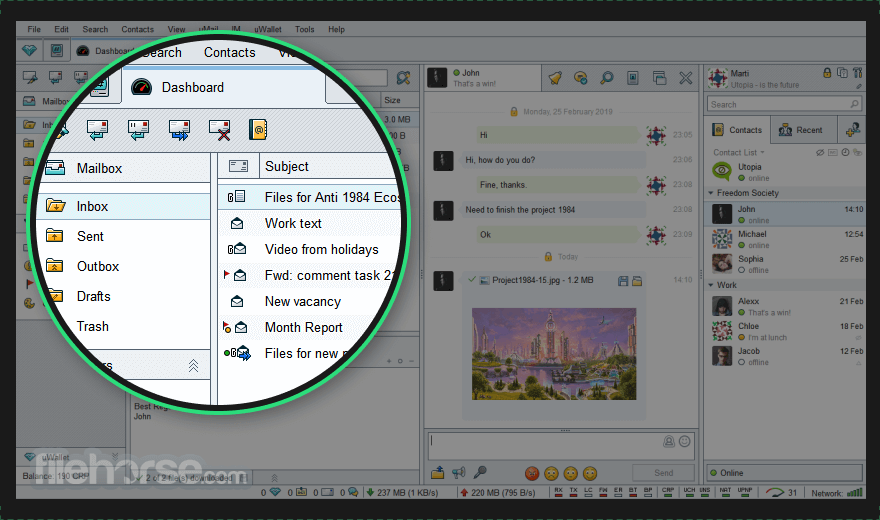Screen dimensions: 880x520
Task: Click the megaphone icon below chat input
Action: pos(459,473)
